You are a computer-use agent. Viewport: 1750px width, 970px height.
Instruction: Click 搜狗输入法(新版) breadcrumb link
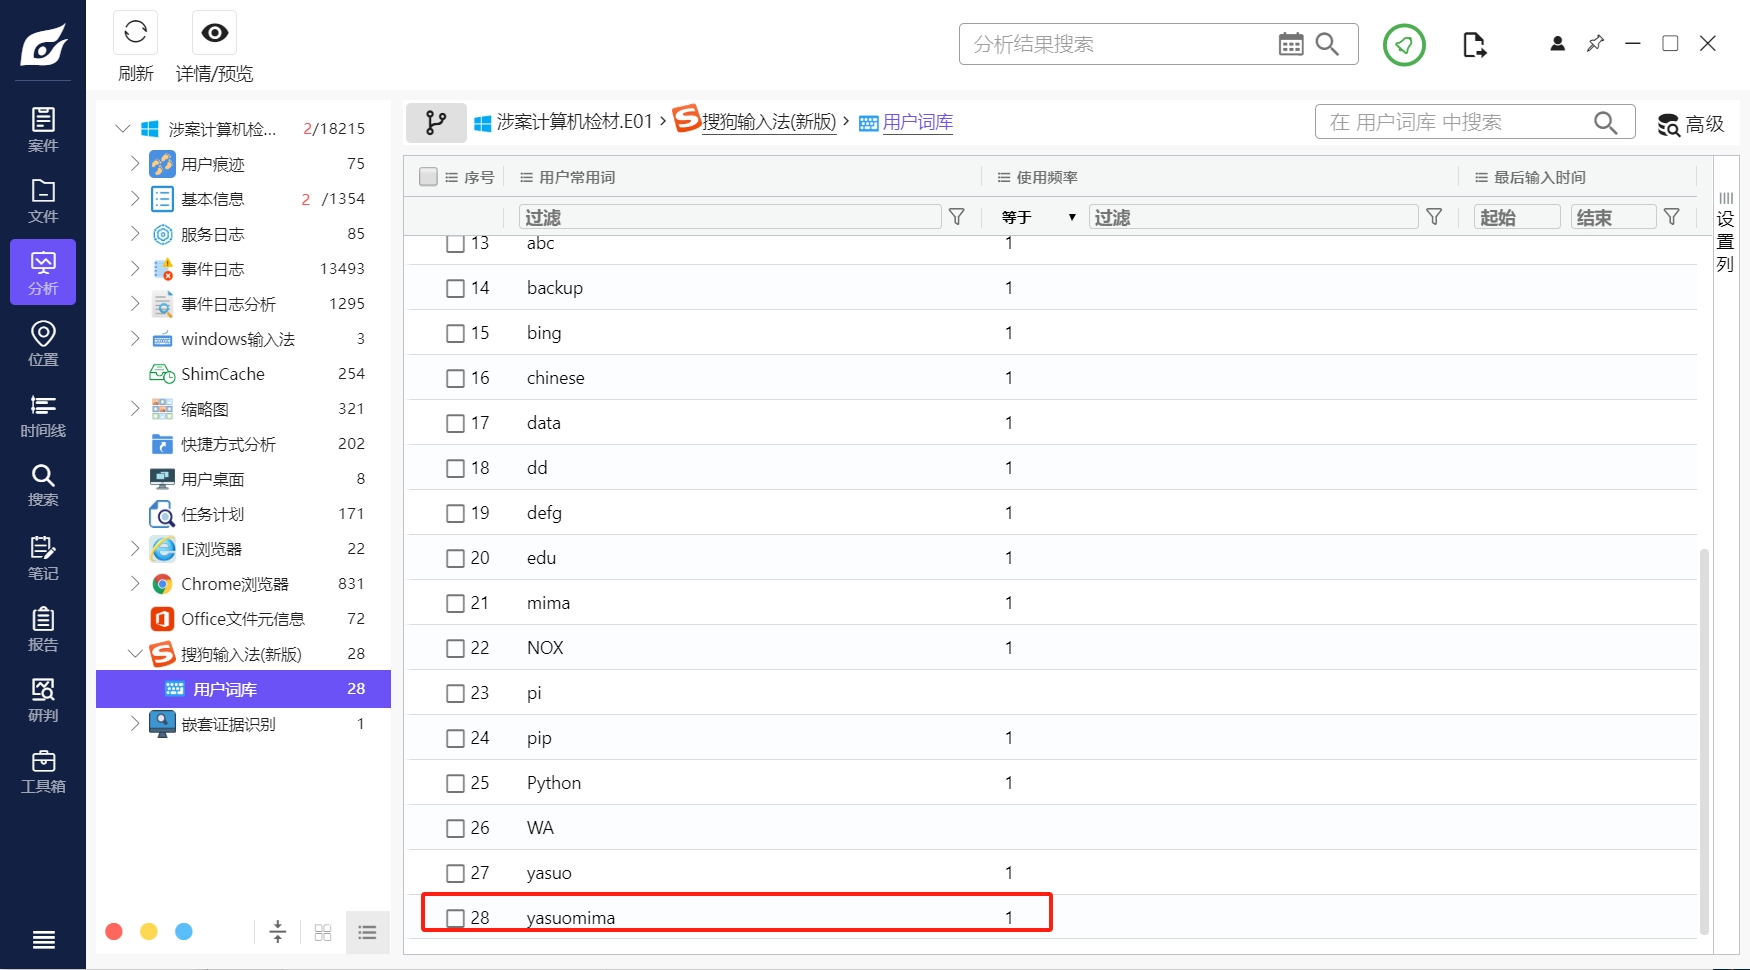point(769,122)
